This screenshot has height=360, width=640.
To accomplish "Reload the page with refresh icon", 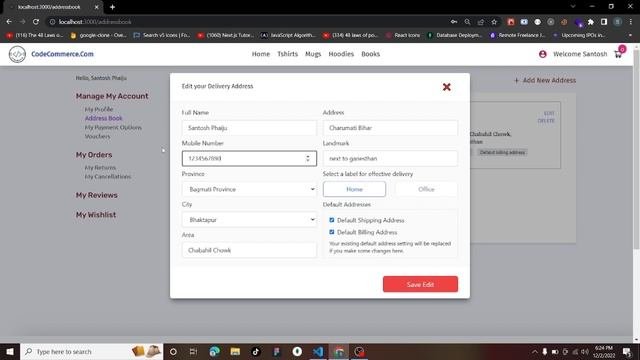I will (x=36, y=22).
